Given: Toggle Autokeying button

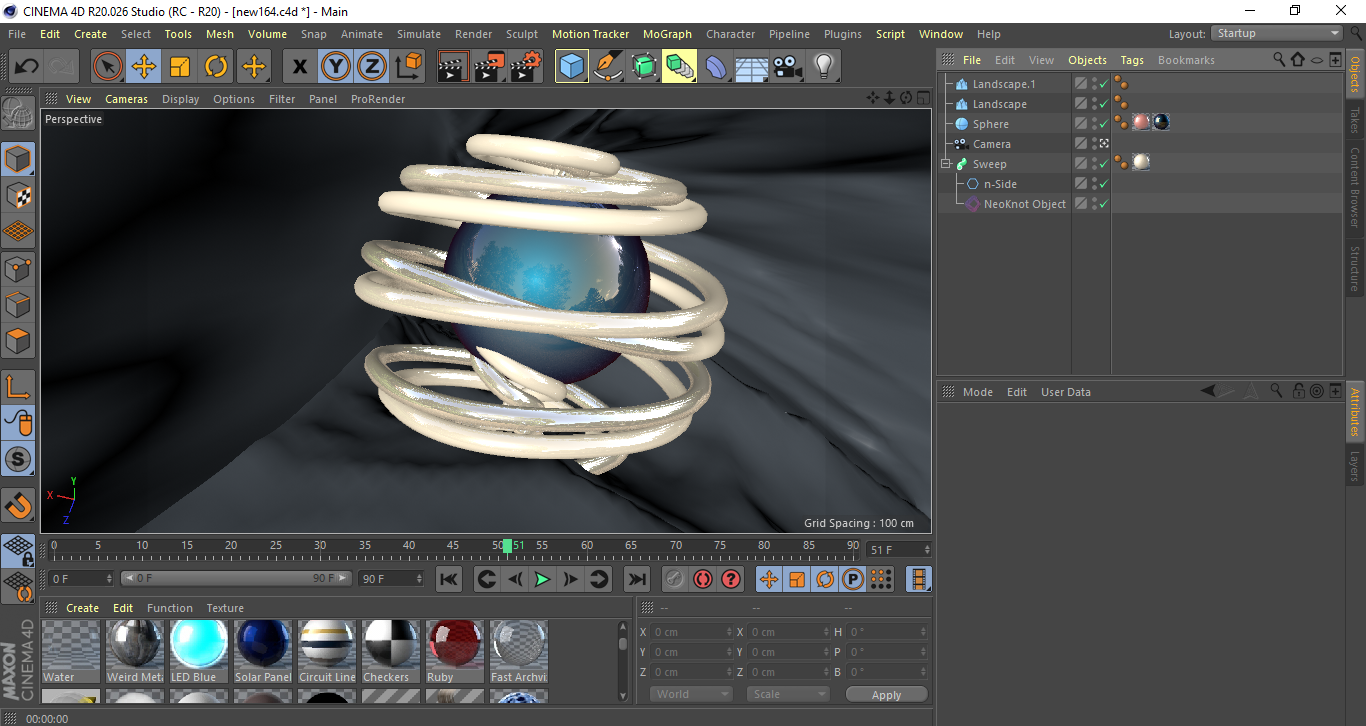Looking at the screenshot, I should click(703, 579).
